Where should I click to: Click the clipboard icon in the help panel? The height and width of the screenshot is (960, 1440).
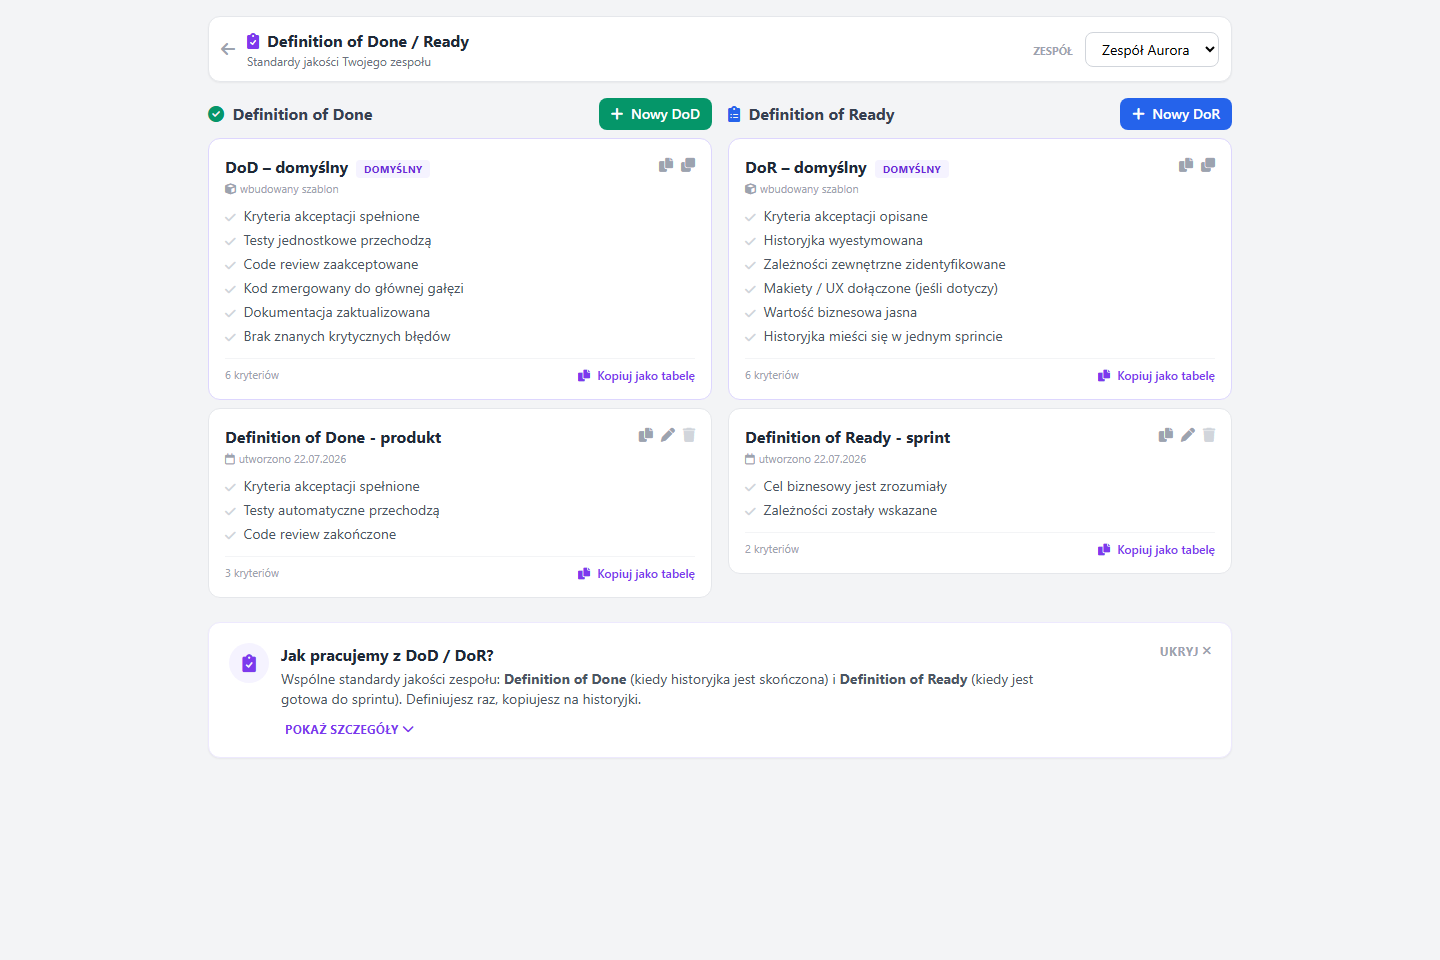coord(249,663)
